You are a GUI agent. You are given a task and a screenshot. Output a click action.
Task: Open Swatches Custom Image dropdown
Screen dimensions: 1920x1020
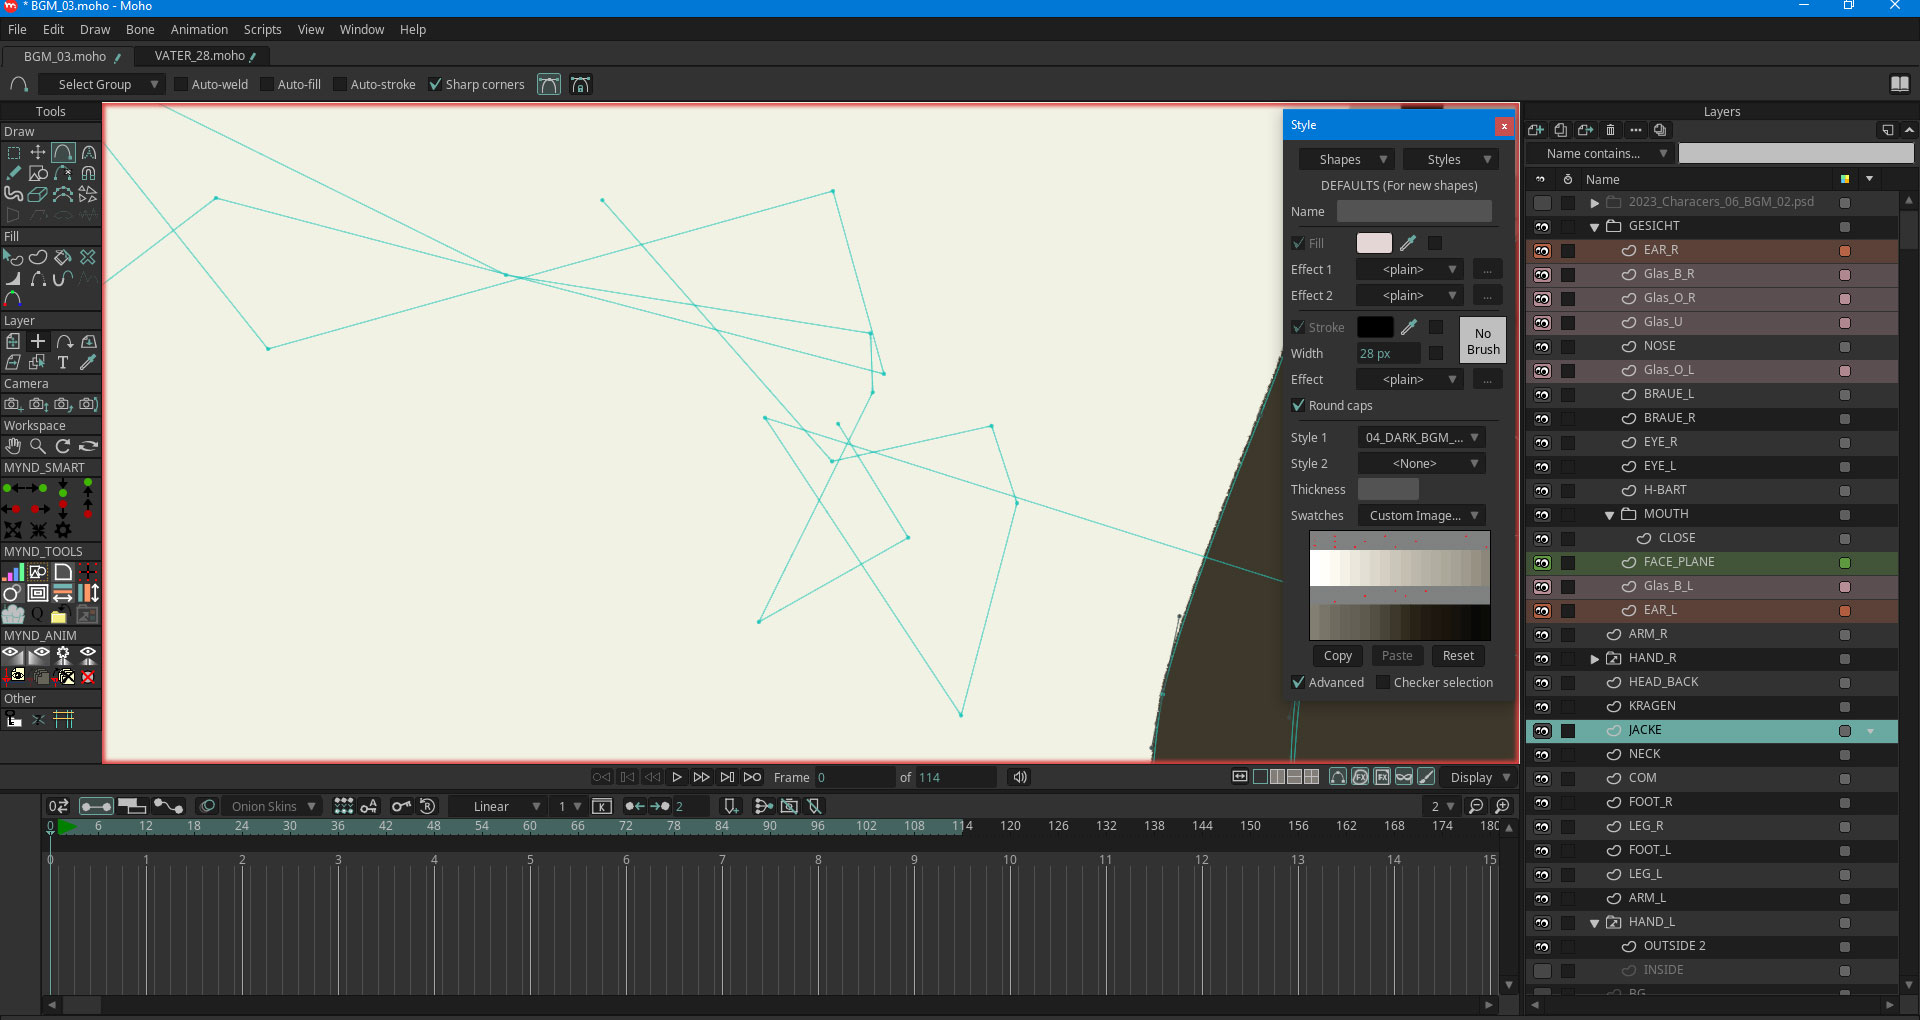(x=1420, y=515)
